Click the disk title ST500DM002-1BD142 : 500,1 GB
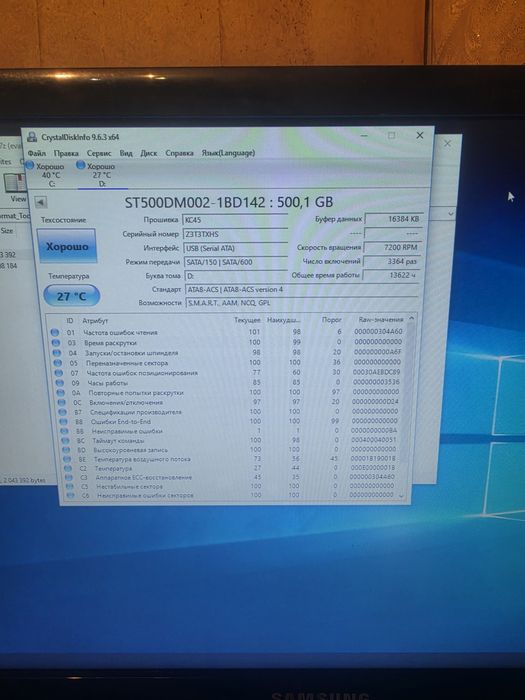This screenshot has width=525, height=700. pos(229,202)
